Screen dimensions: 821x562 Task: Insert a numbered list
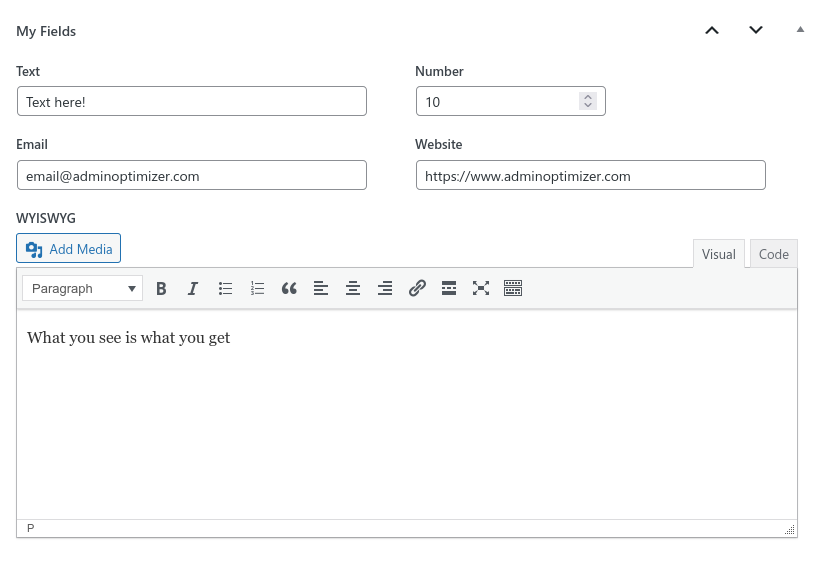pyautogui.click(x=257, y=289)
